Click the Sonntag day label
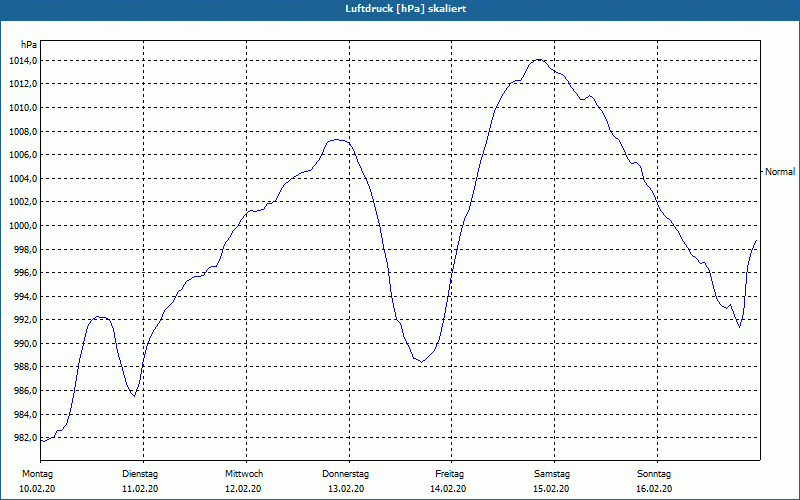 654,474
